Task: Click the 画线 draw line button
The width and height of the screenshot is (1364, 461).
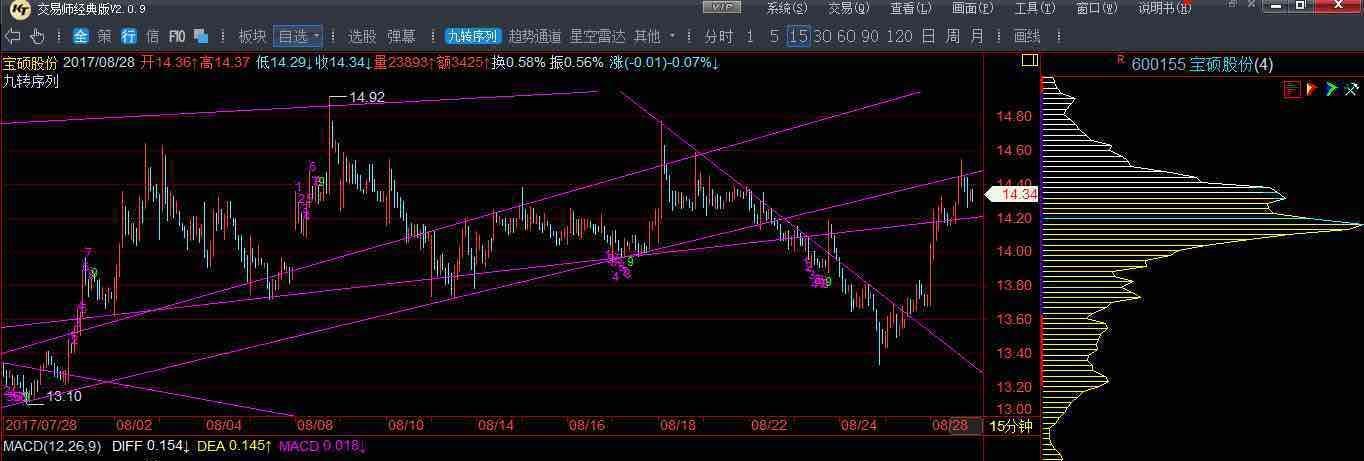Action: tap(1027, 36)
